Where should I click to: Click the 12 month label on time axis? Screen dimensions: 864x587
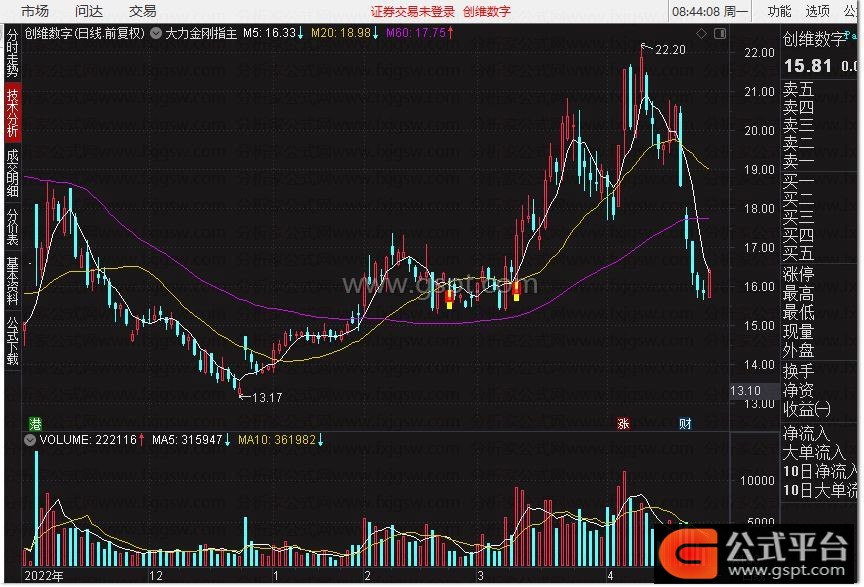point(156,576)
